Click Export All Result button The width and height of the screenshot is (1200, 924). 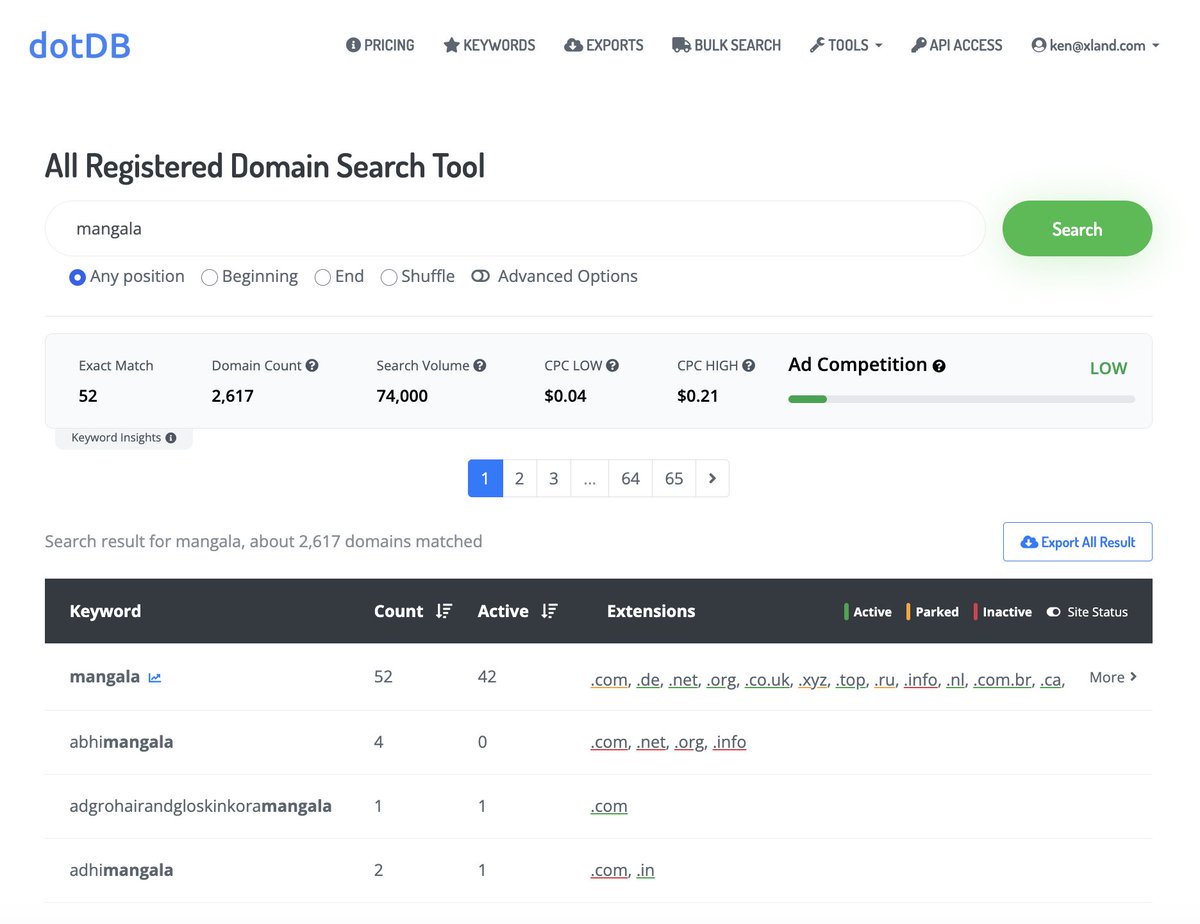pos(1077,542)
